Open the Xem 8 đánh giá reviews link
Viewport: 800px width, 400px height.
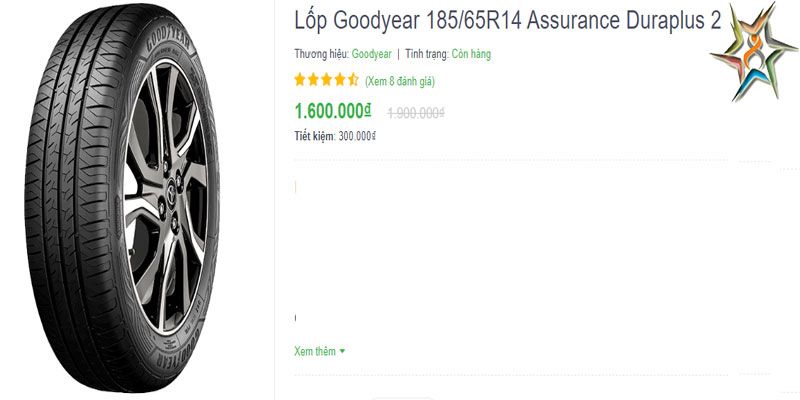point(400,81)
